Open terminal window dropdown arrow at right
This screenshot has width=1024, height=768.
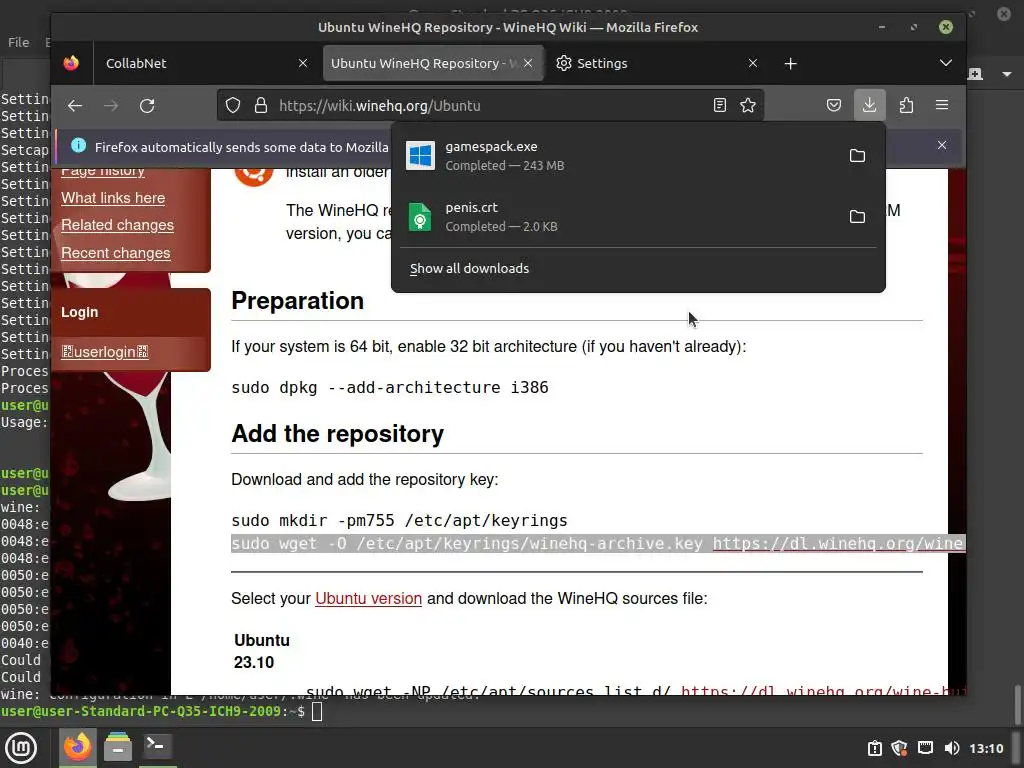tap(1006, 74)
